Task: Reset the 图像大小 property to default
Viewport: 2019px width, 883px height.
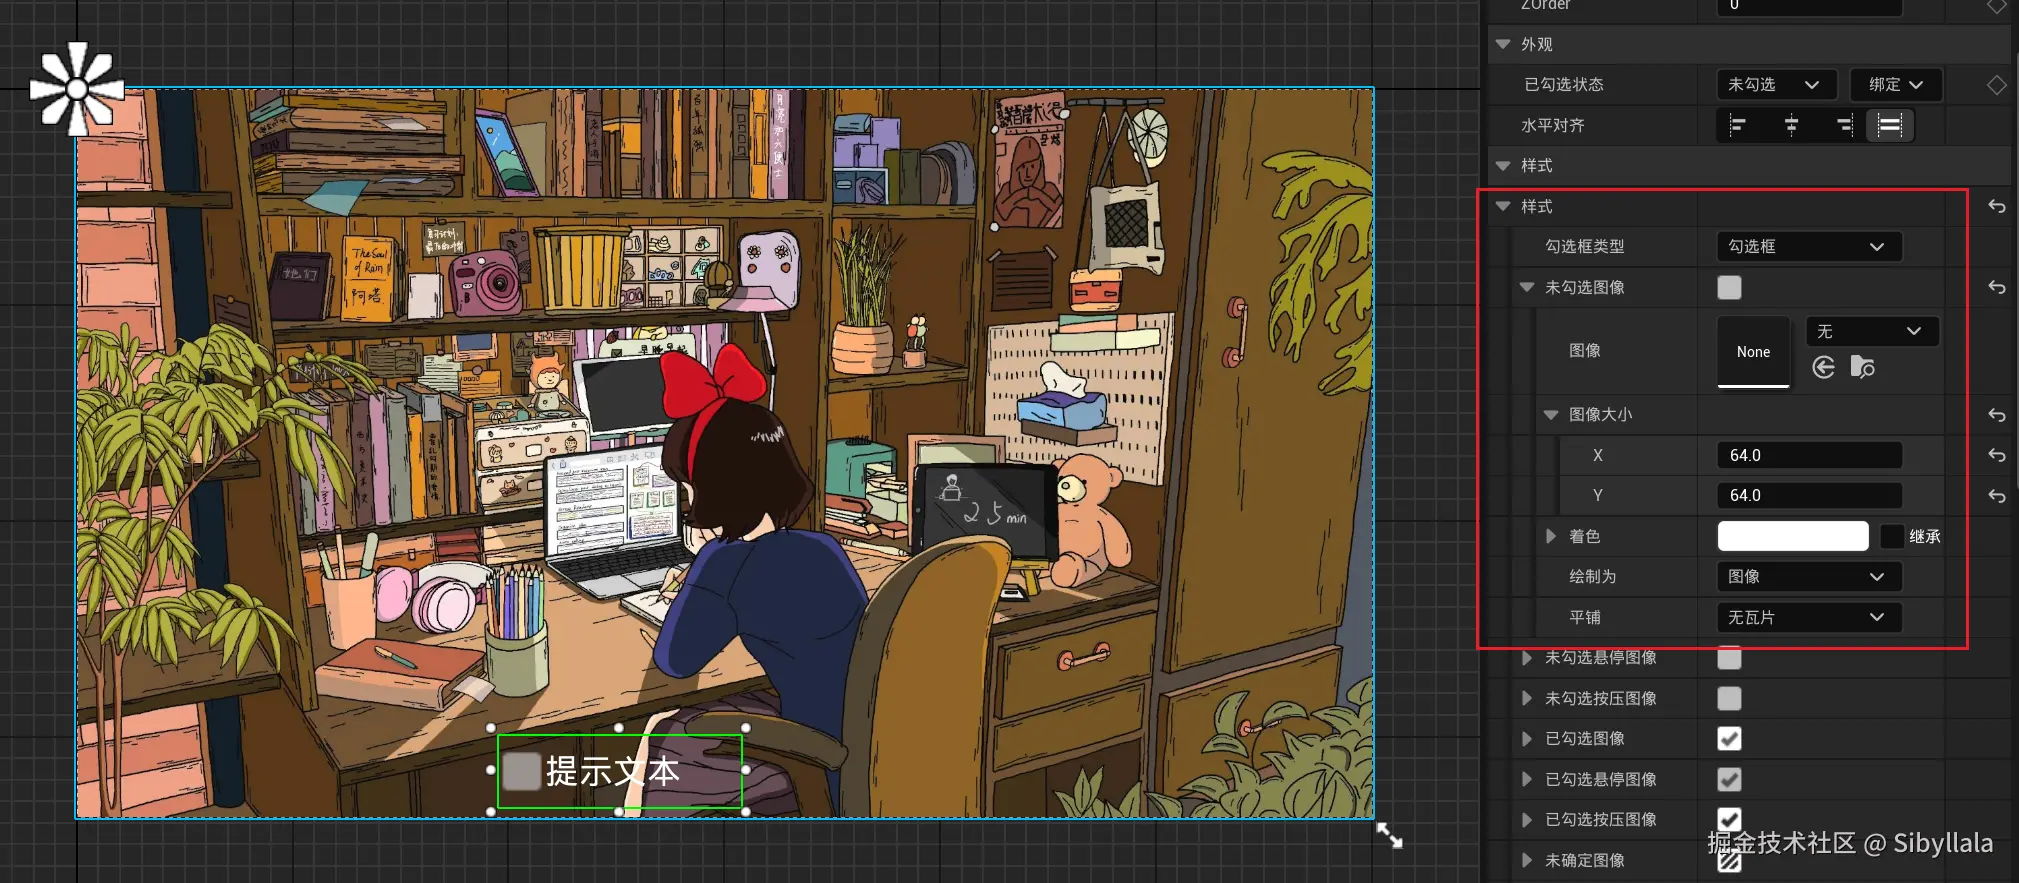Action: 1996,414
